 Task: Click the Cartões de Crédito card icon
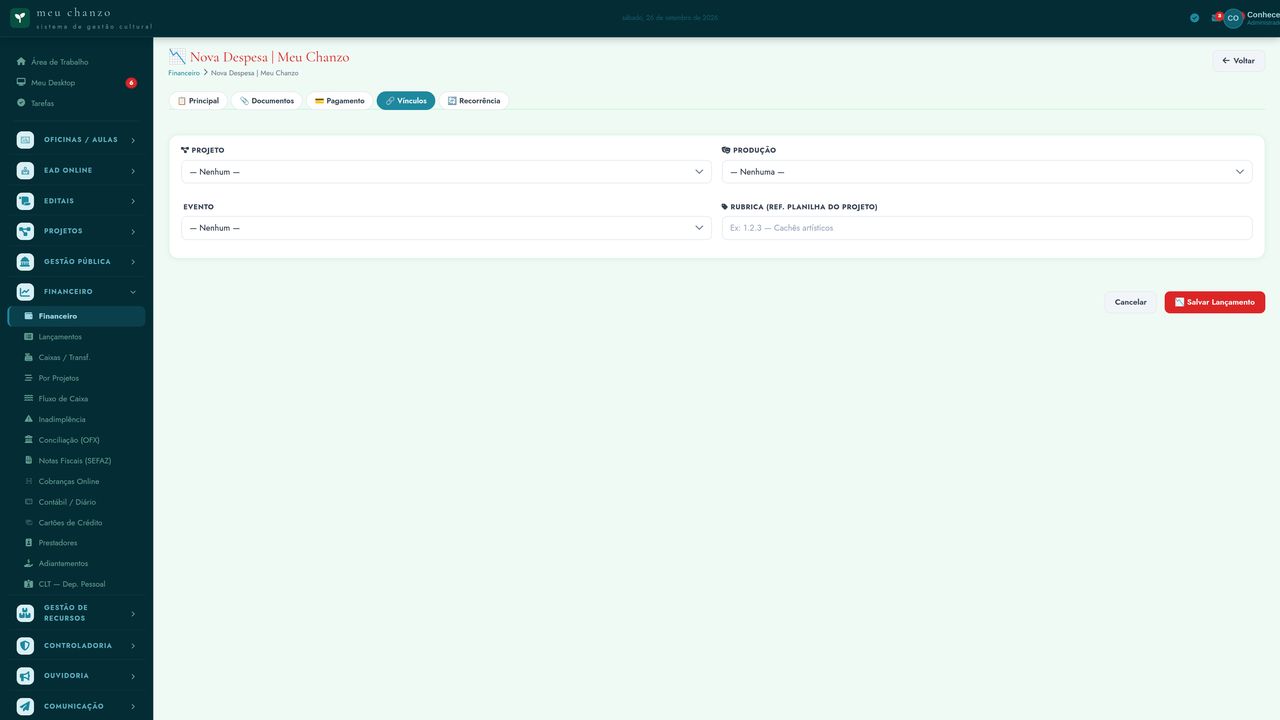click(29, 523)
